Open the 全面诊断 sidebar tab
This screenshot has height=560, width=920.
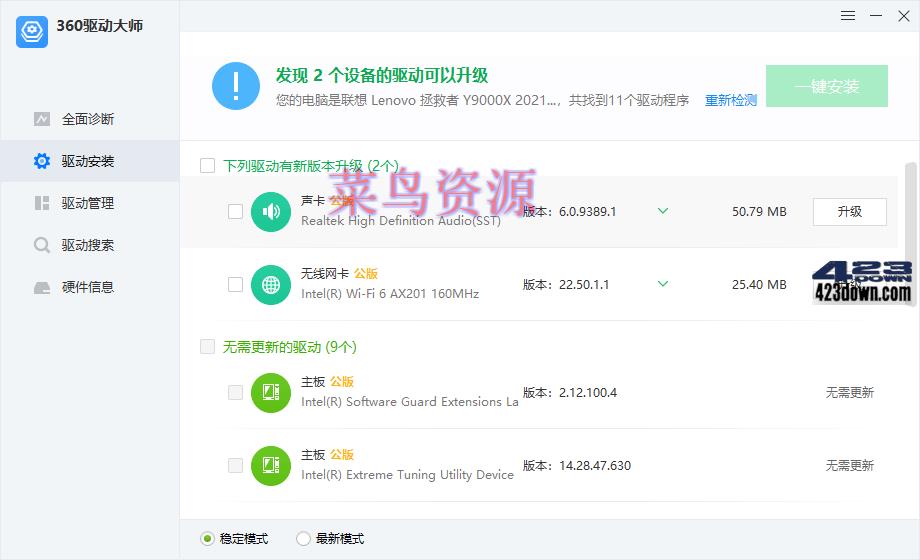pyautogui.click(x=90, y=119)
